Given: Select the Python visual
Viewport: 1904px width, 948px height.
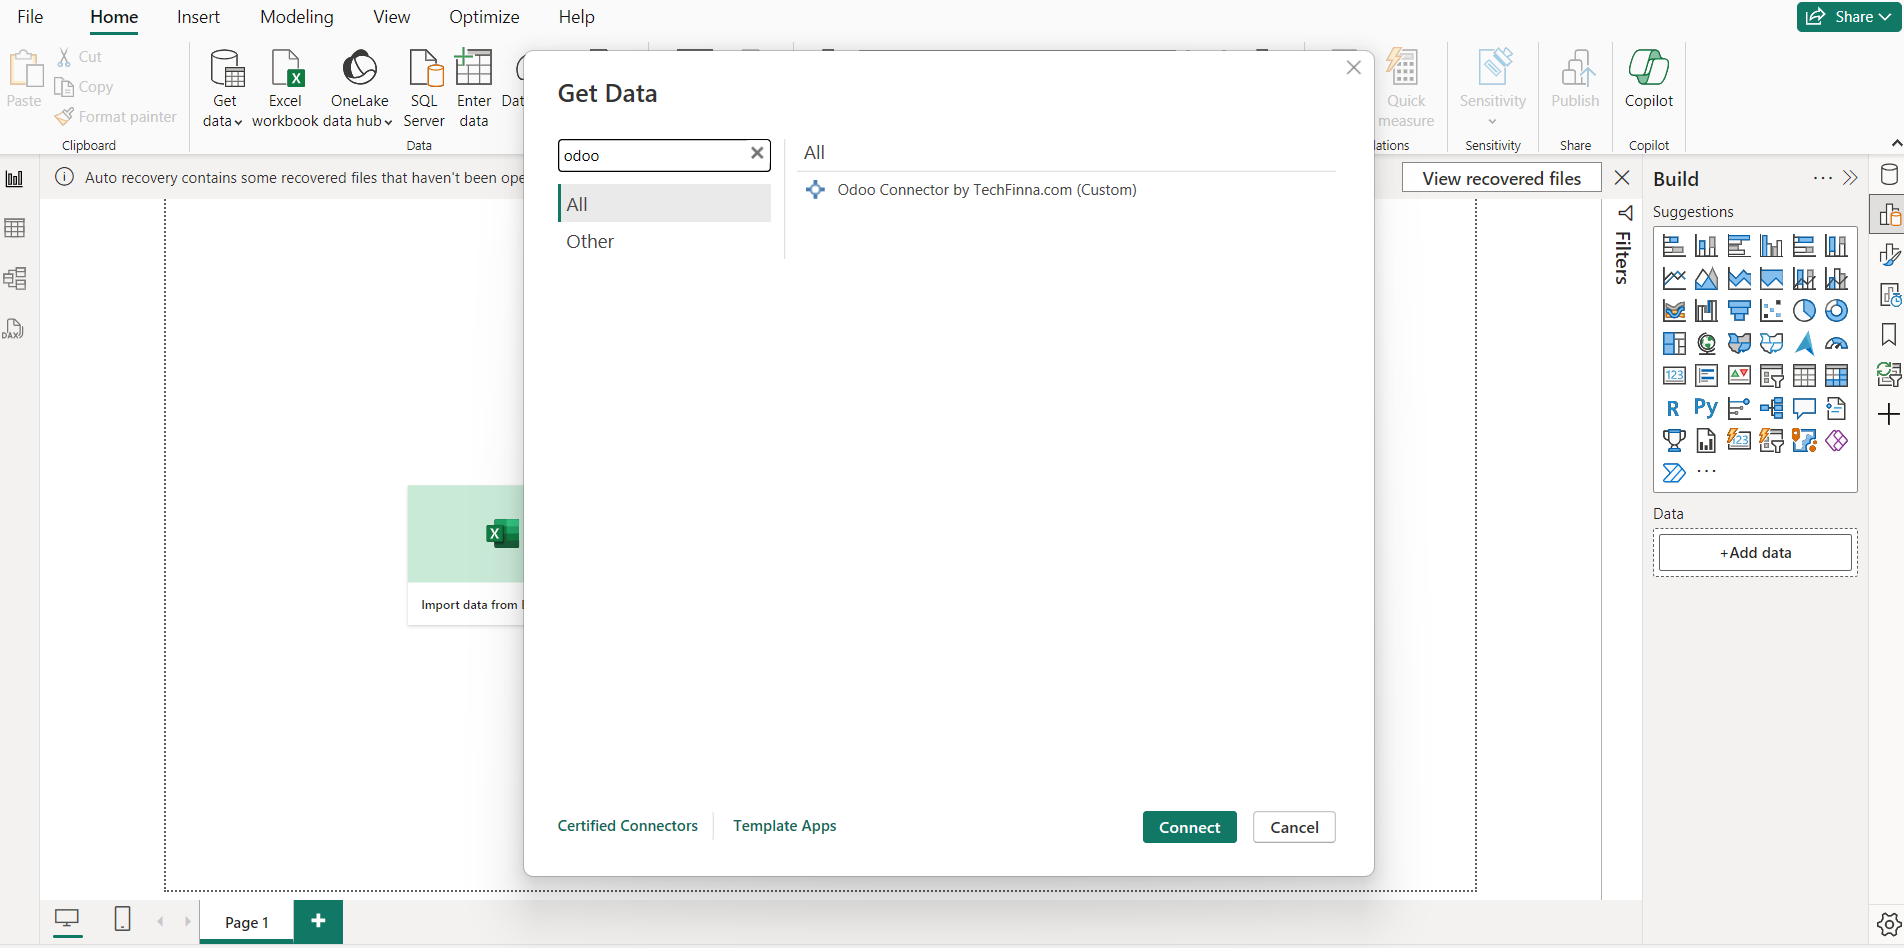Looking at the screenshot, I should click(1707, 409).
